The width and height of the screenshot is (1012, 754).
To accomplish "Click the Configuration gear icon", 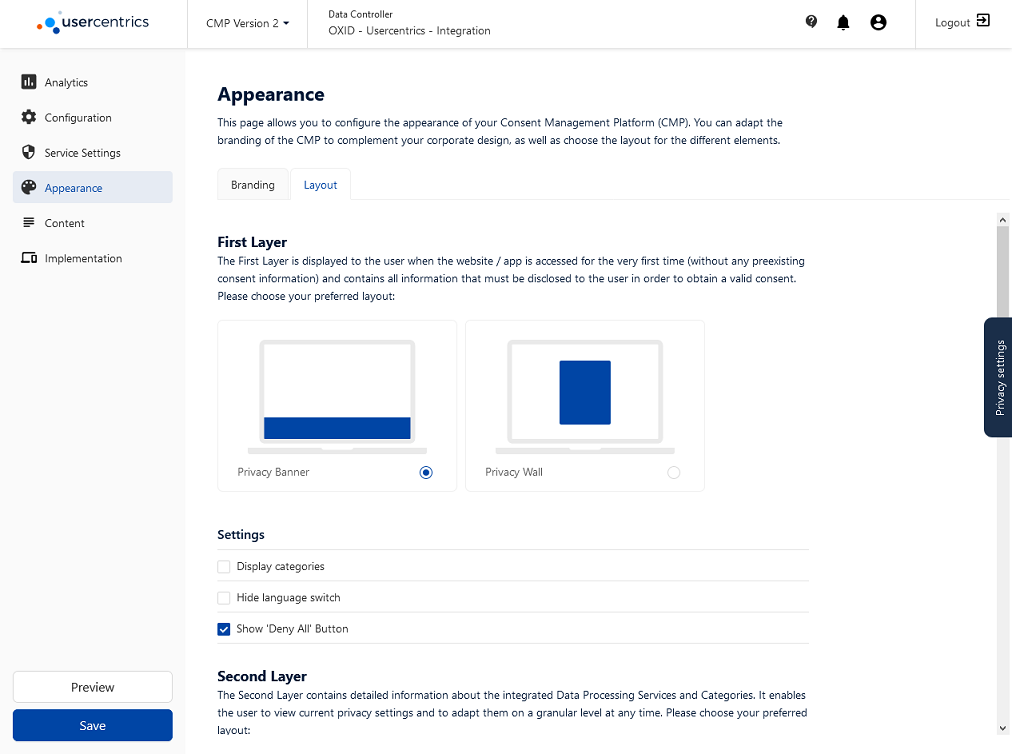I will (29, 117).
